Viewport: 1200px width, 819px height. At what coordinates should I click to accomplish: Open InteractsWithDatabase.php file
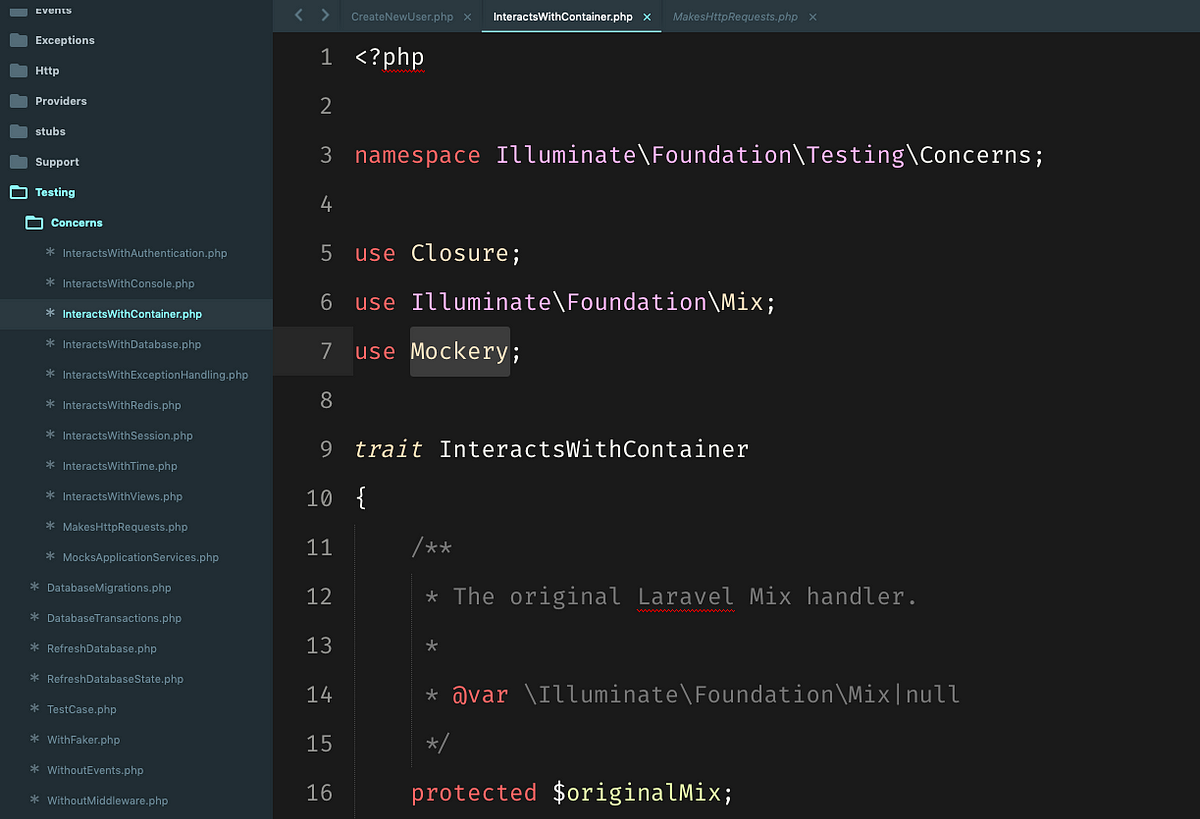coord(132,344)
